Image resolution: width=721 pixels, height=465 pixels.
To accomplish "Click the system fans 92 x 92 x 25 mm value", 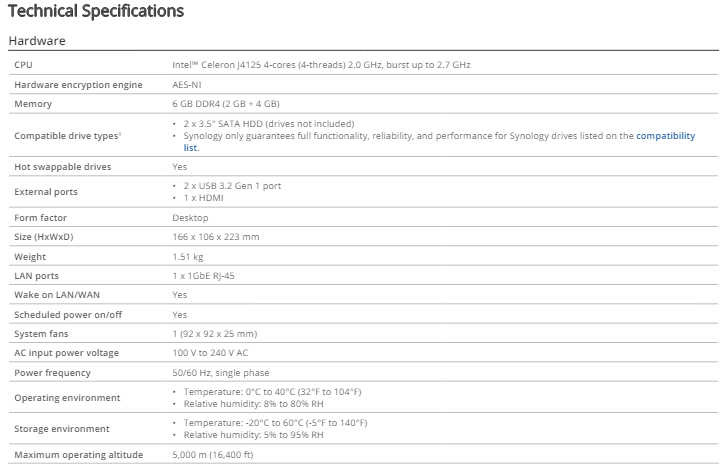I will (215, 334).
